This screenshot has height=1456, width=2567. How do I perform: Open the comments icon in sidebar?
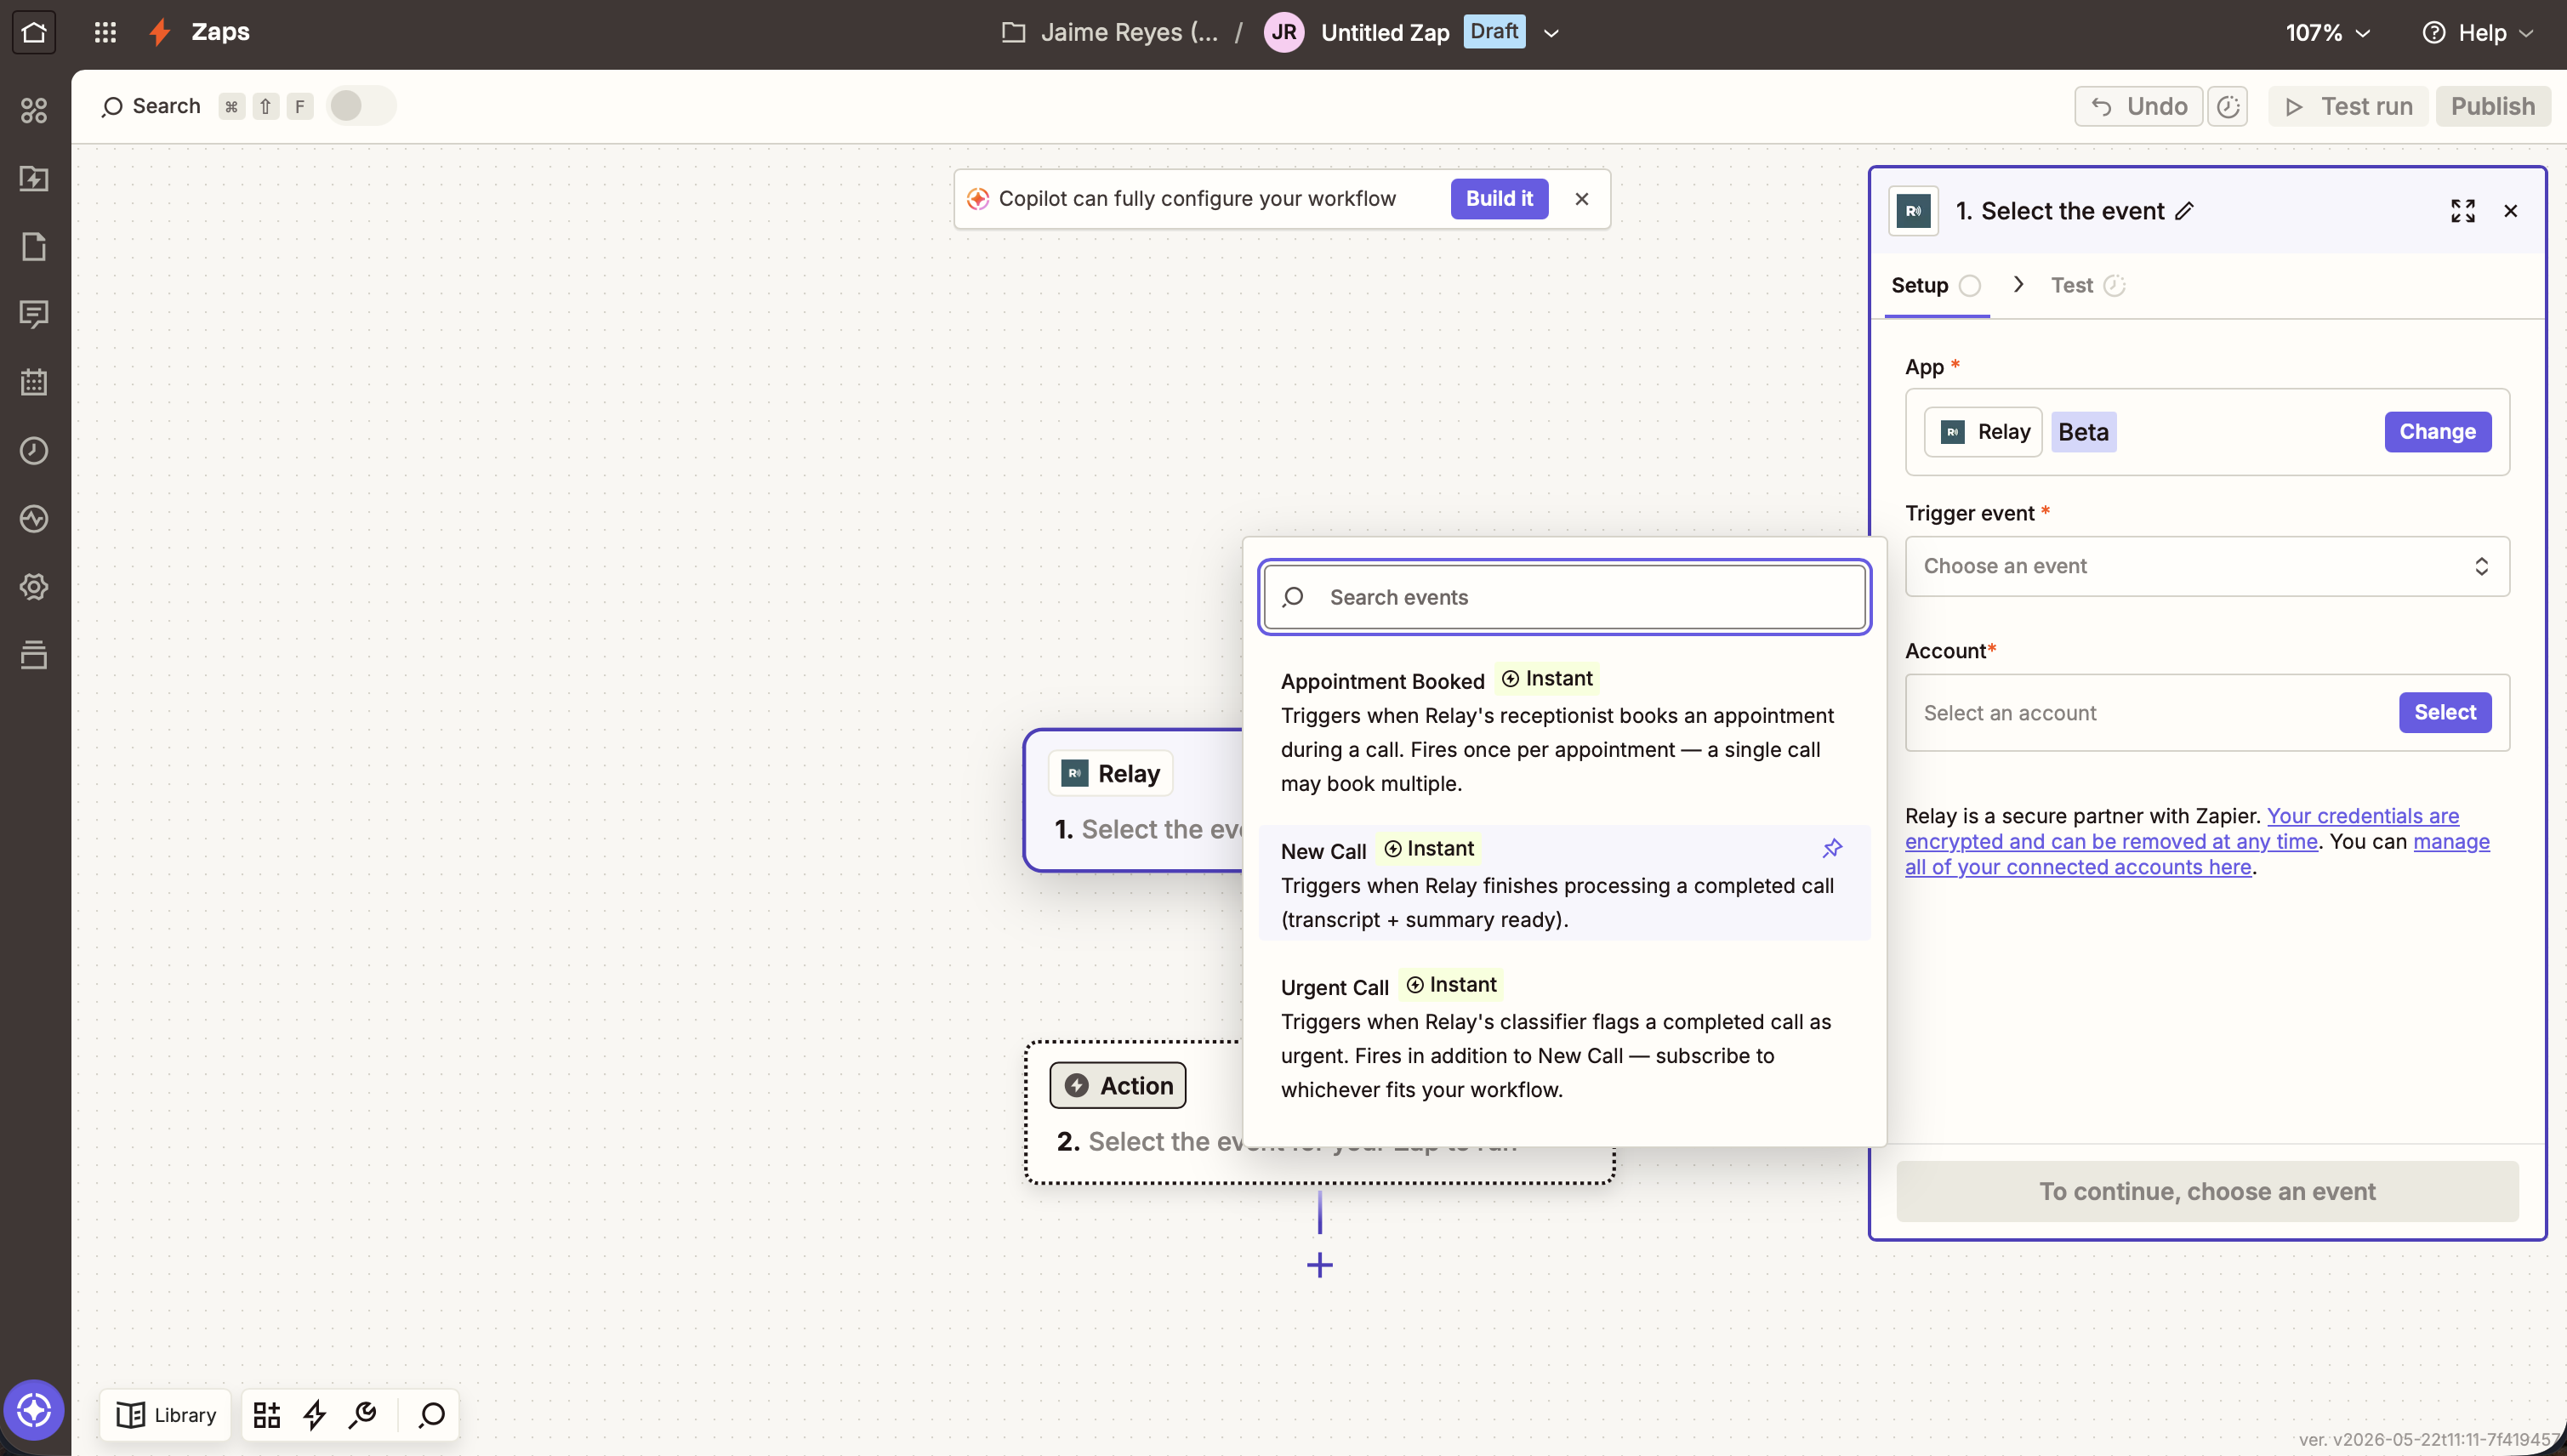(x=34, y=314)
